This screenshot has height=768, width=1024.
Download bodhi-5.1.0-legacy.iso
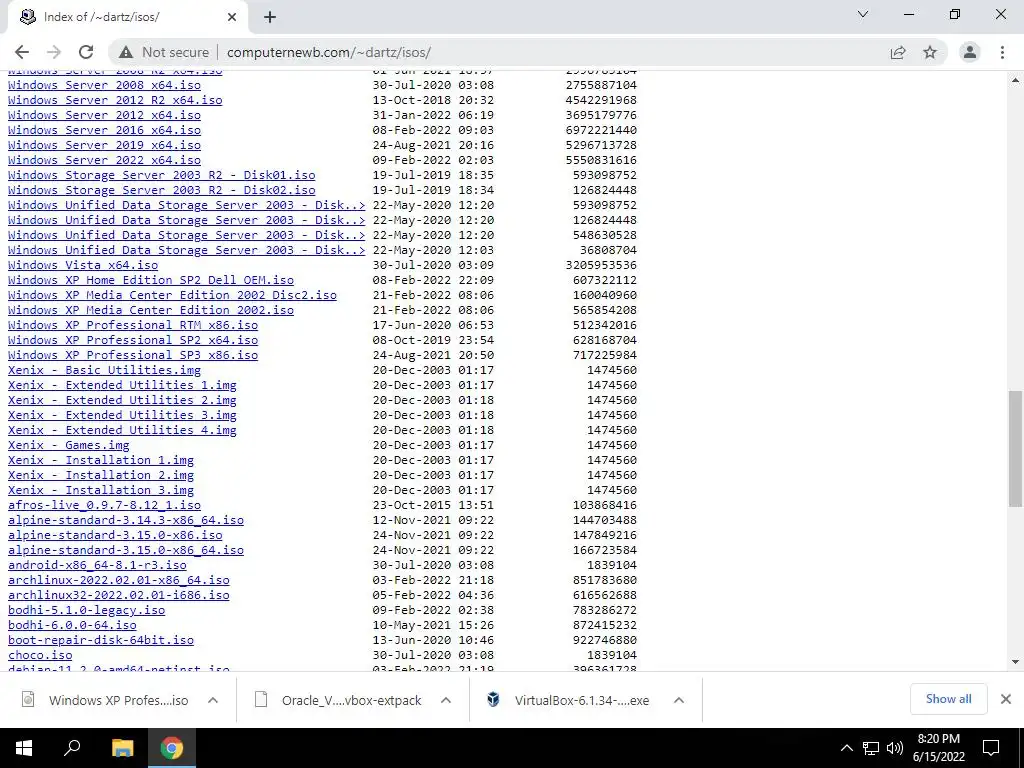point(86,611)
